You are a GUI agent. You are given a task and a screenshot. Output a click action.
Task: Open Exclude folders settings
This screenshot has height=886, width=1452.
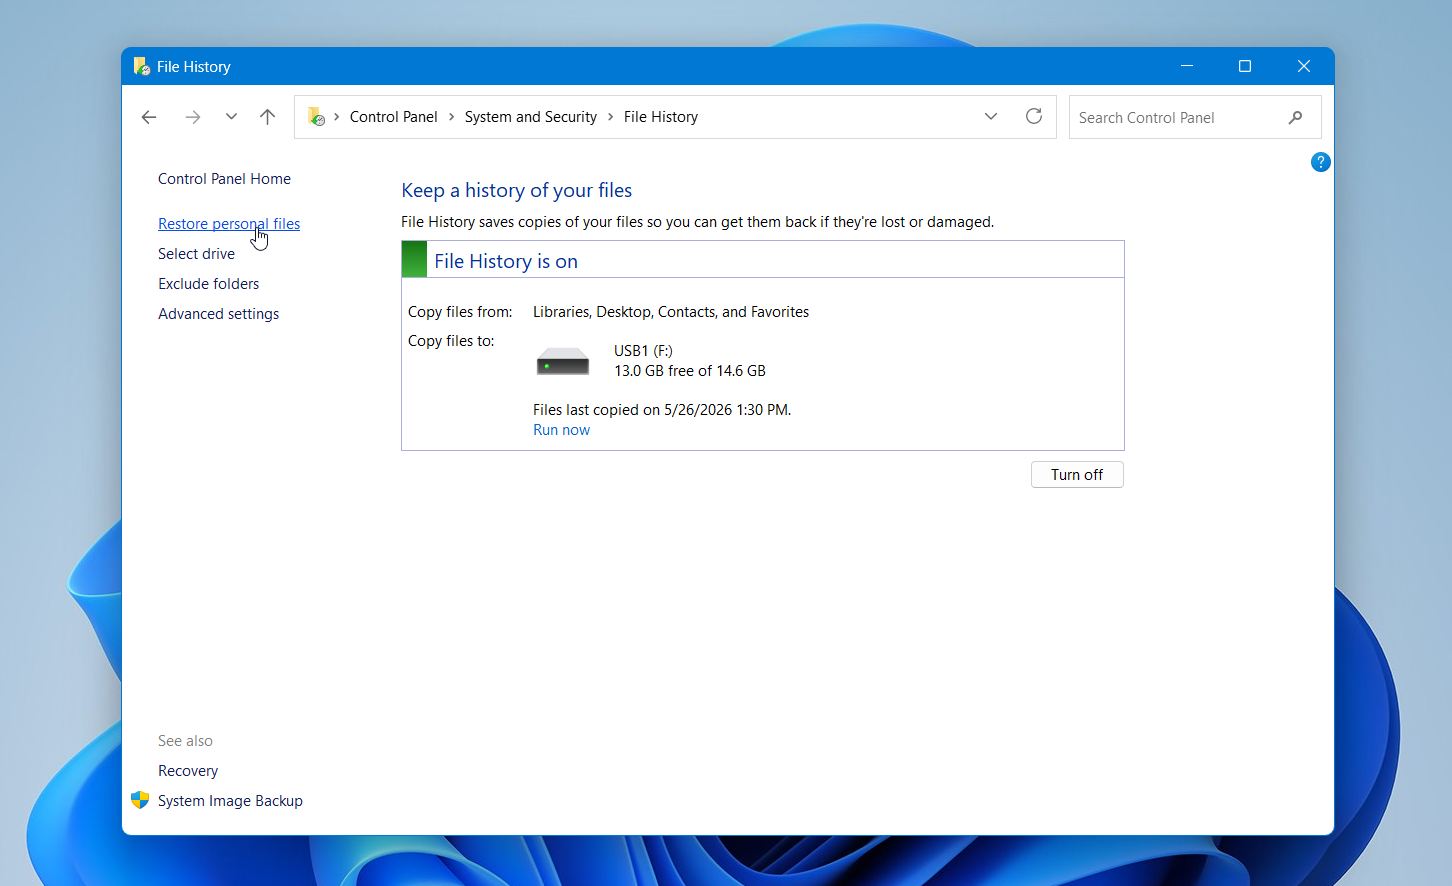coord(208,284)
